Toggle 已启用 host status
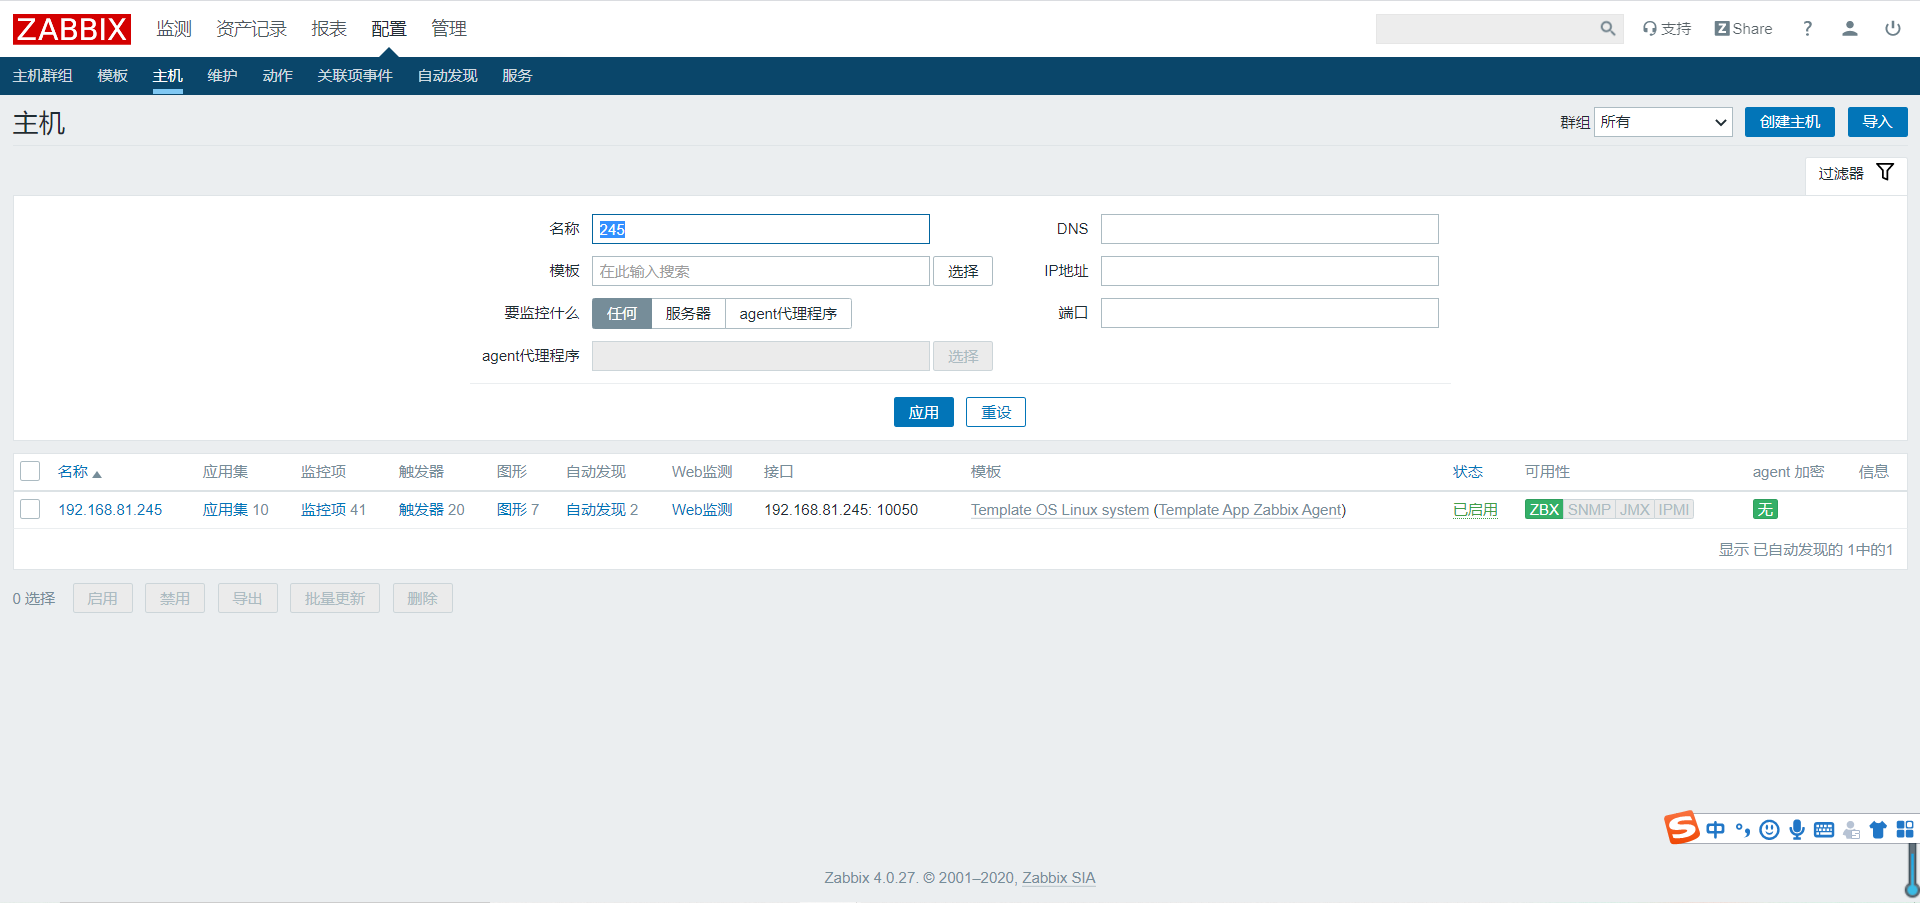The image size is (1920, 903). pos(1475,510)
